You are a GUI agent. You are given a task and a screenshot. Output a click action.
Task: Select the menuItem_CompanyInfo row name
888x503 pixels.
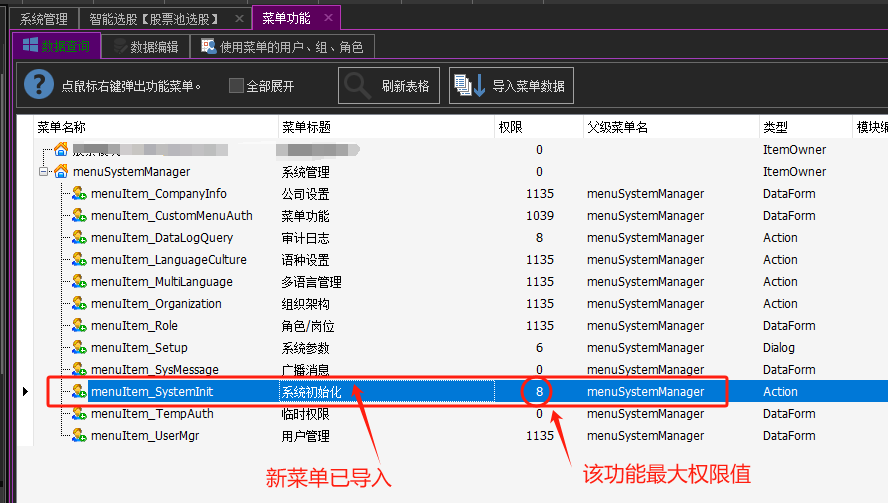click(x=159, y=194)
